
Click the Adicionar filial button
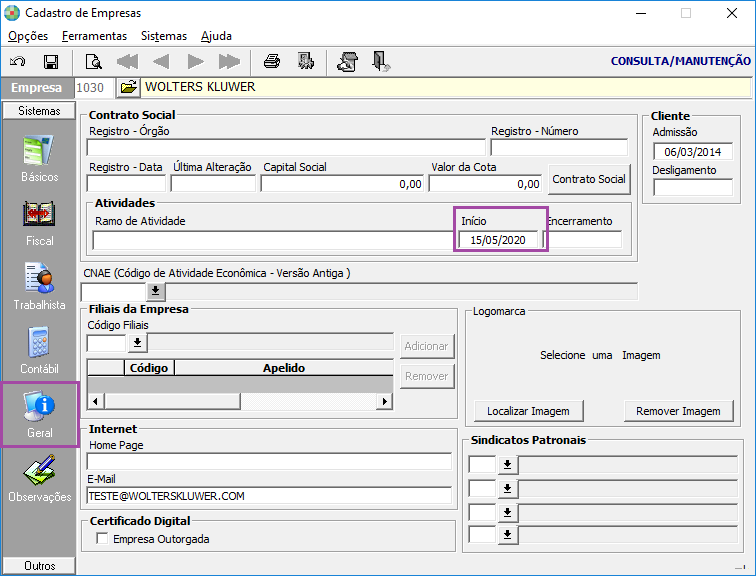pyautogui.click(x=427, y=346)
